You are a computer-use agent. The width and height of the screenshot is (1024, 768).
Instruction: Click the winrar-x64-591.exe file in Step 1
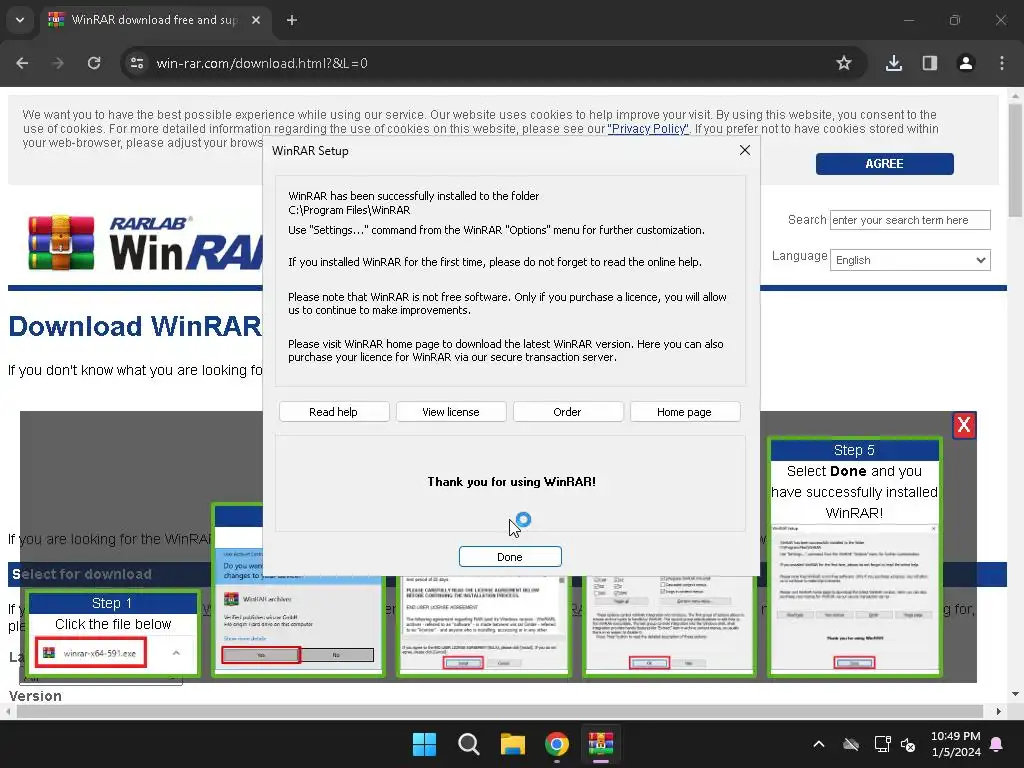pyautogui.click(x=91, y=653)
